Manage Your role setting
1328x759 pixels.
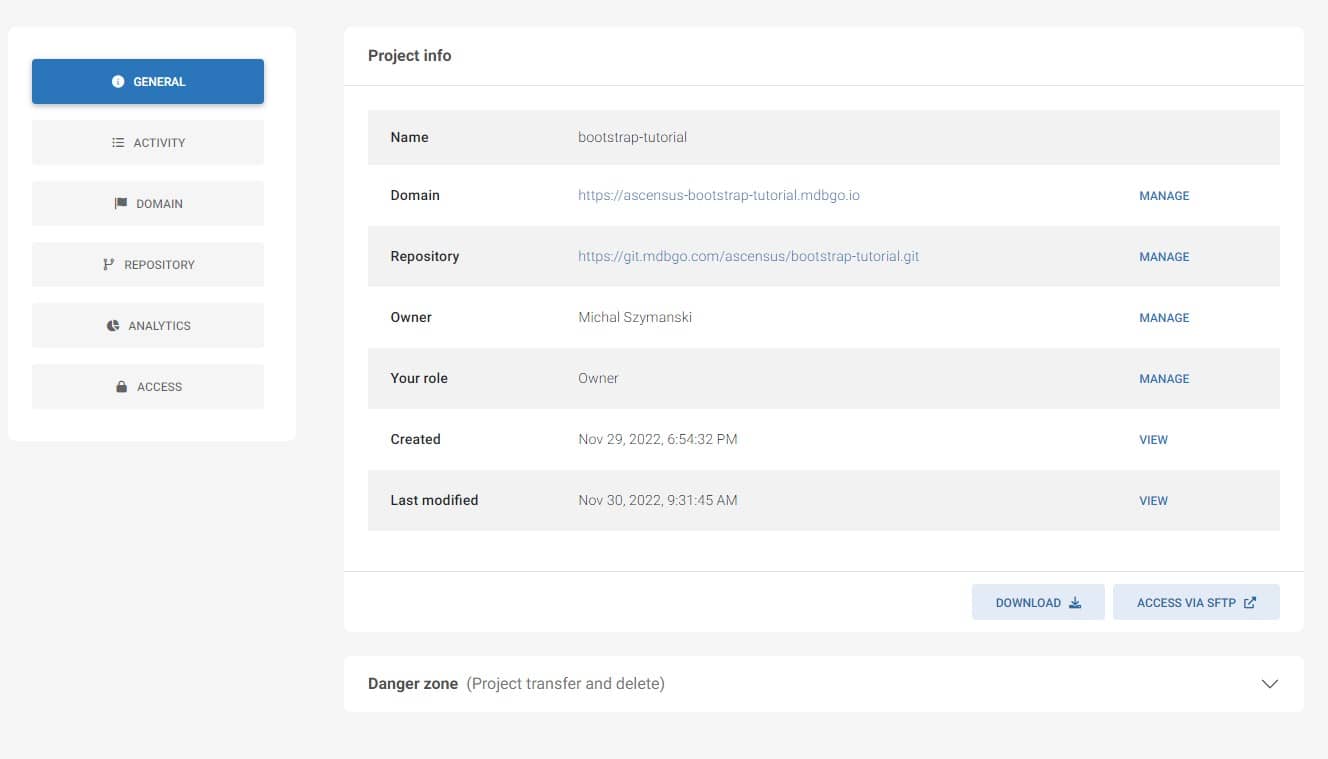(x=1164, y=379)
